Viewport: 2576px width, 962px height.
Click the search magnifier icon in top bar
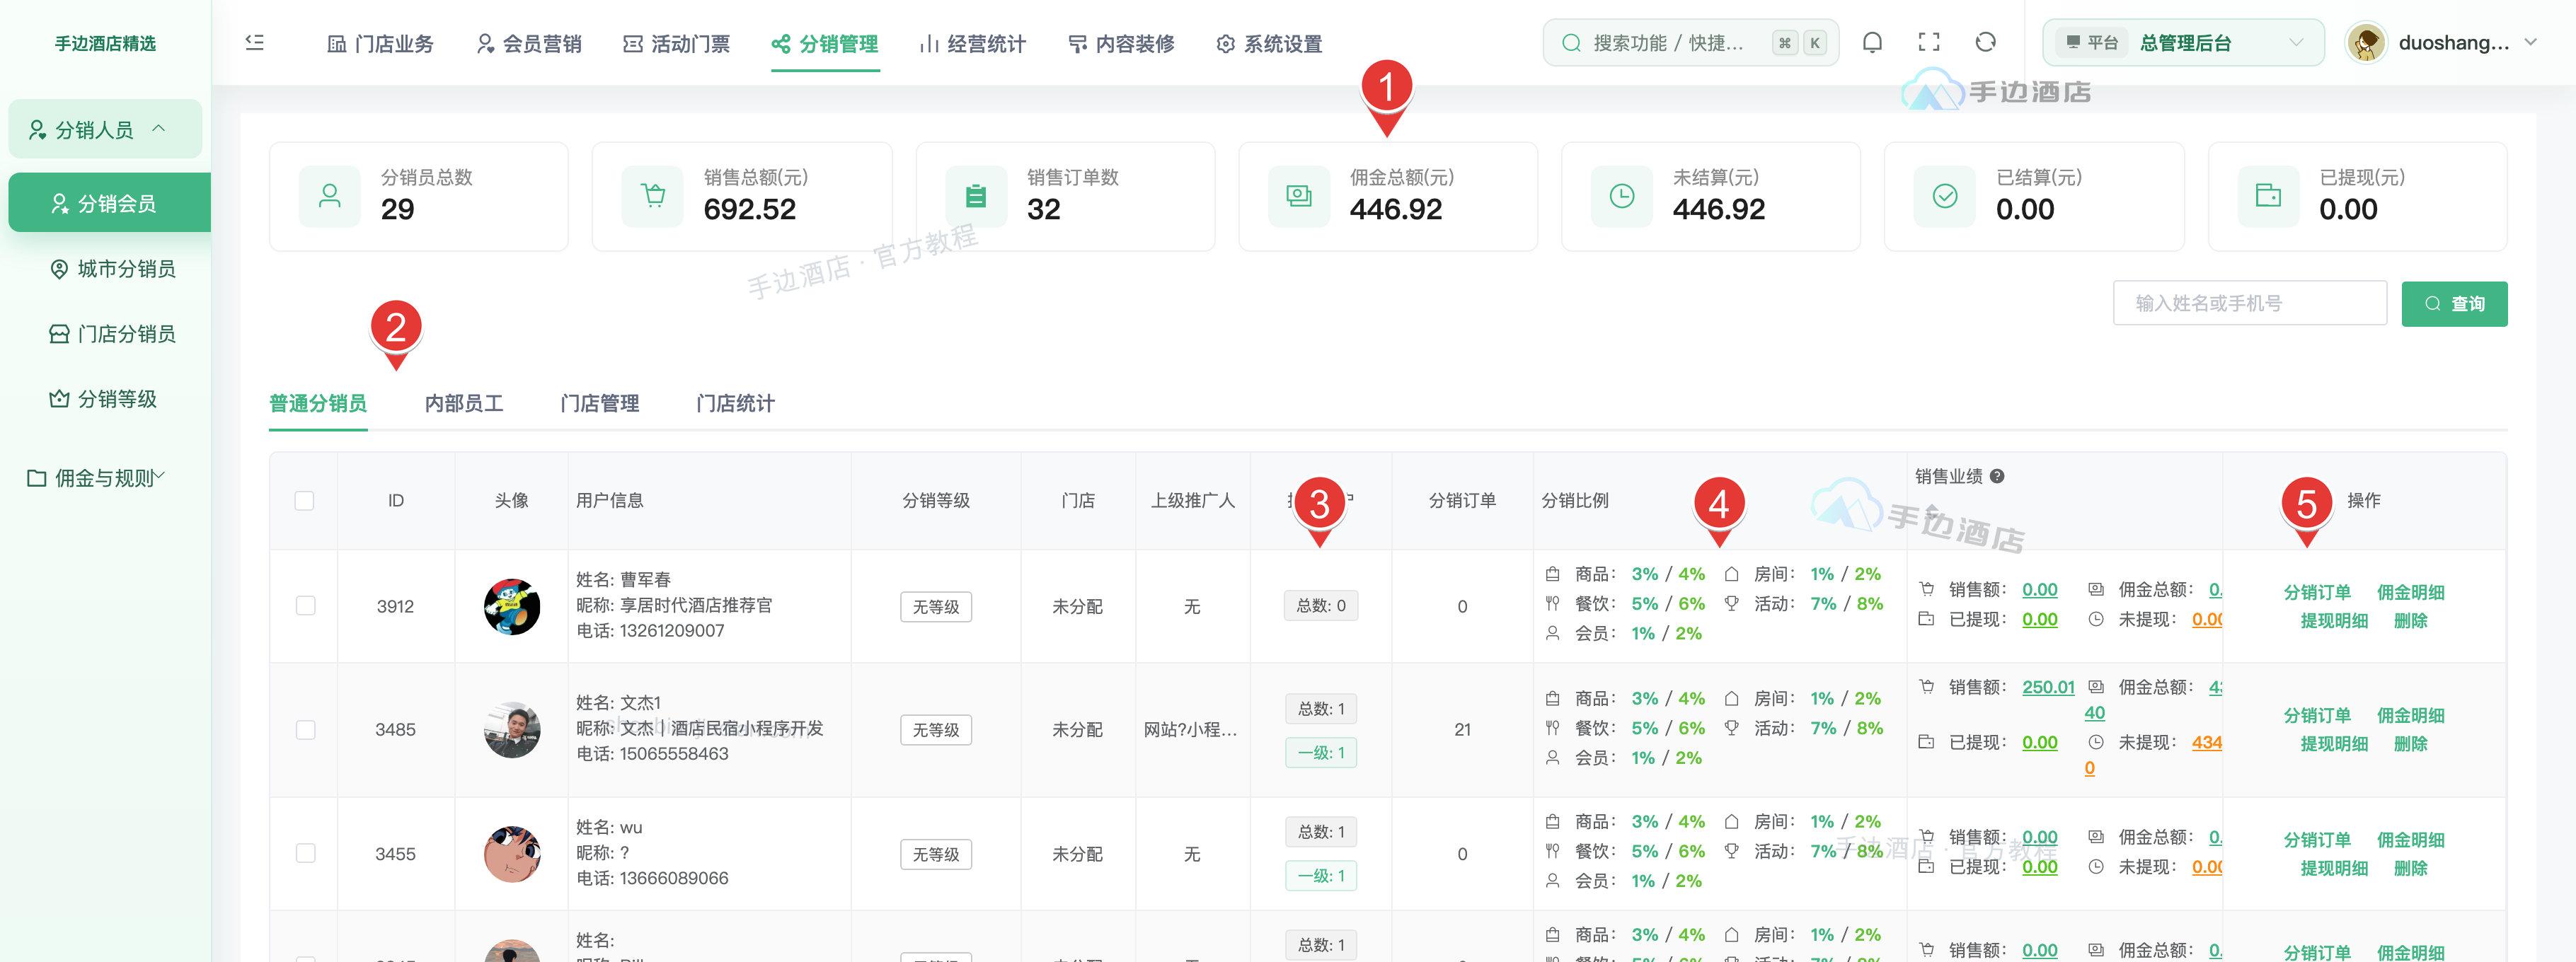pos(1571,43)
